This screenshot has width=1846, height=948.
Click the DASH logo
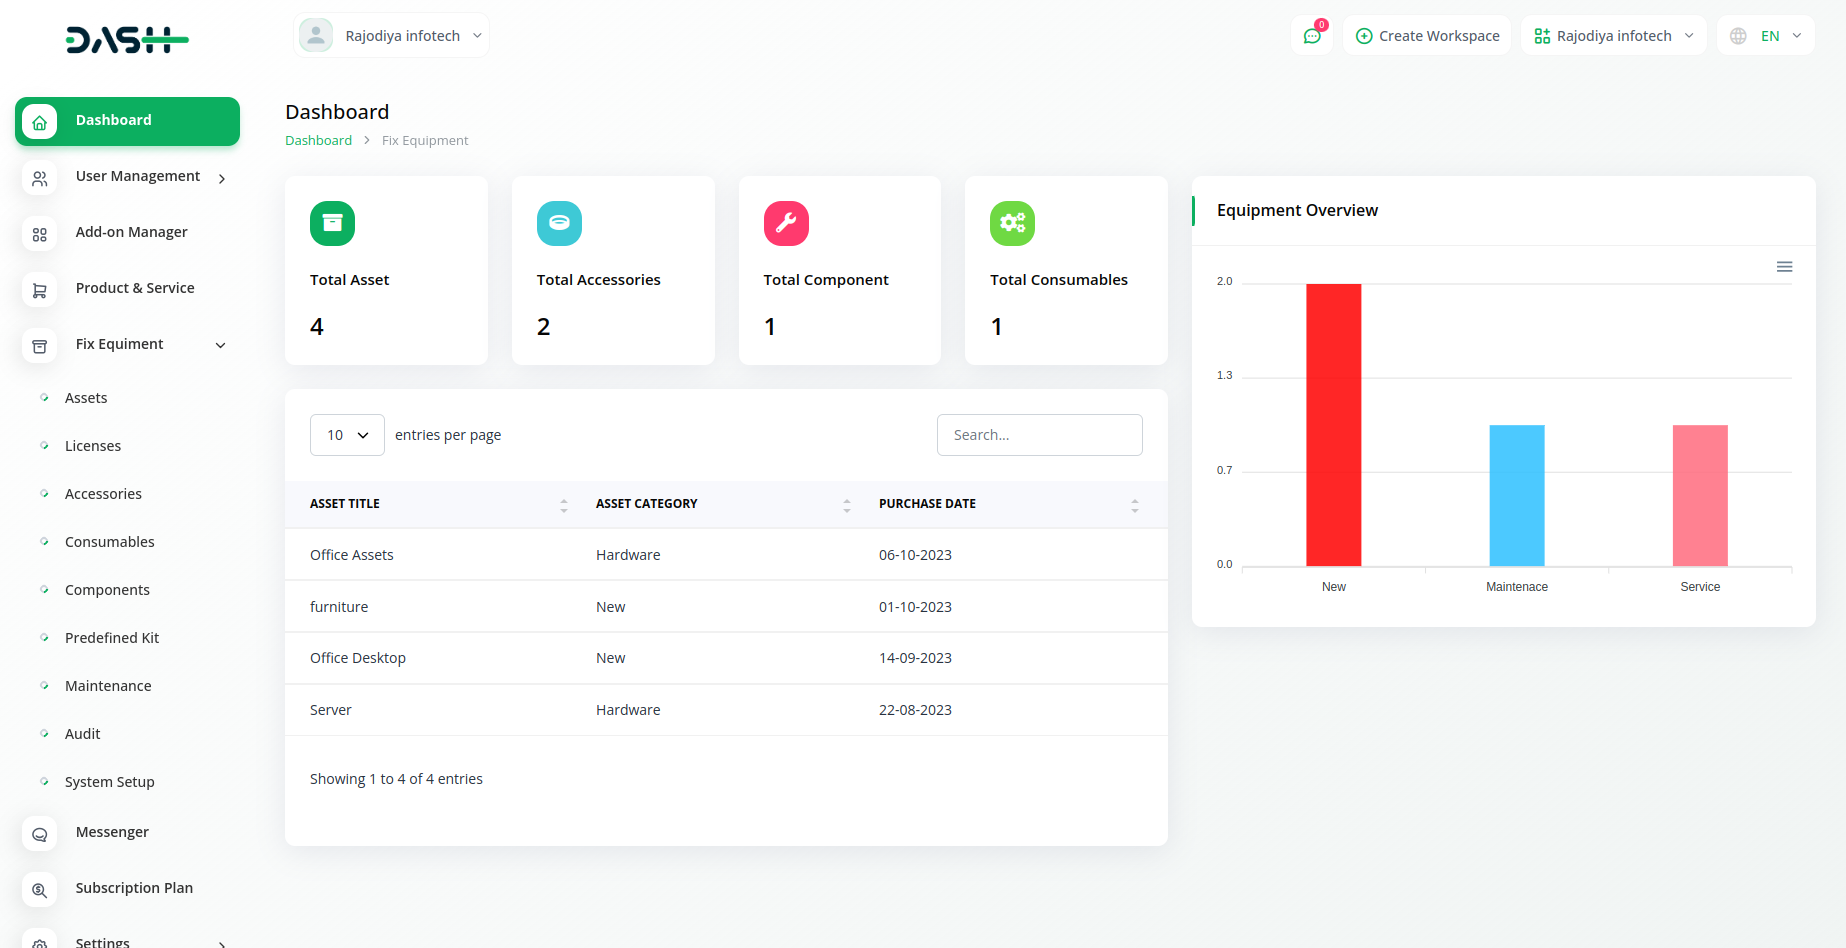127,40
